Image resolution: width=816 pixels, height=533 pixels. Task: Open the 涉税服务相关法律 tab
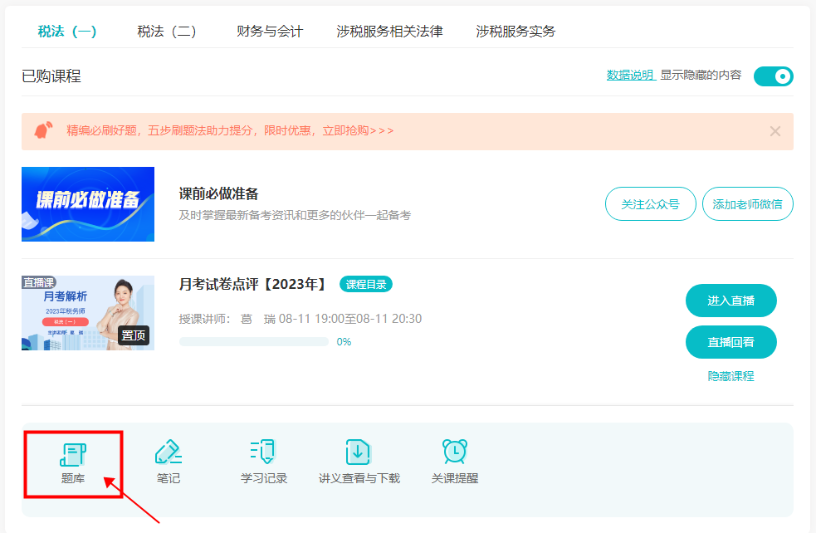390,31
